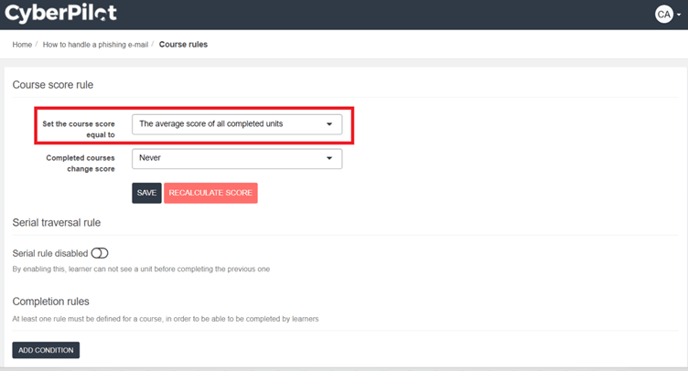This screenshot has width=688, height=371.
Task: Select the Course rules breadcrumb
Action: (x=183, y=44)
